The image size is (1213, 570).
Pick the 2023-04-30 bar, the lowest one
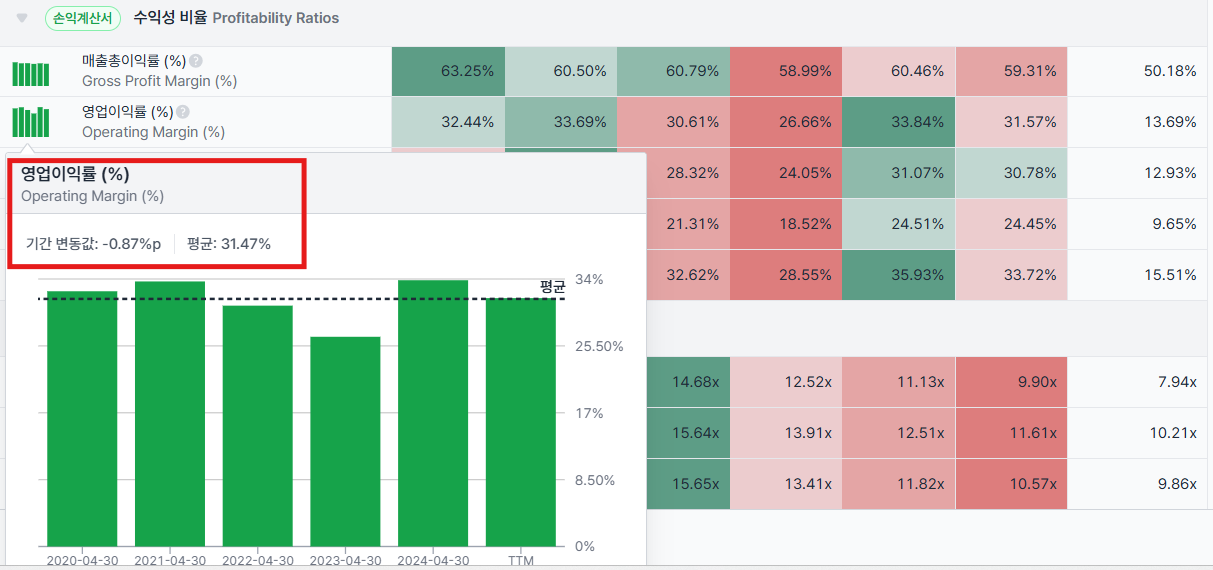[x=345, y=442]
